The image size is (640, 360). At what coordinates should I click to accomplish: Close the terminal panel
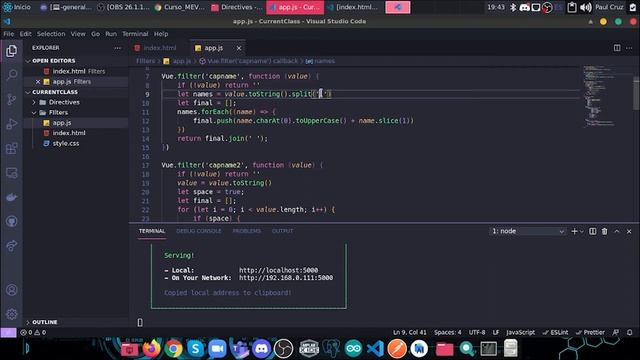[x=629, y=231]
